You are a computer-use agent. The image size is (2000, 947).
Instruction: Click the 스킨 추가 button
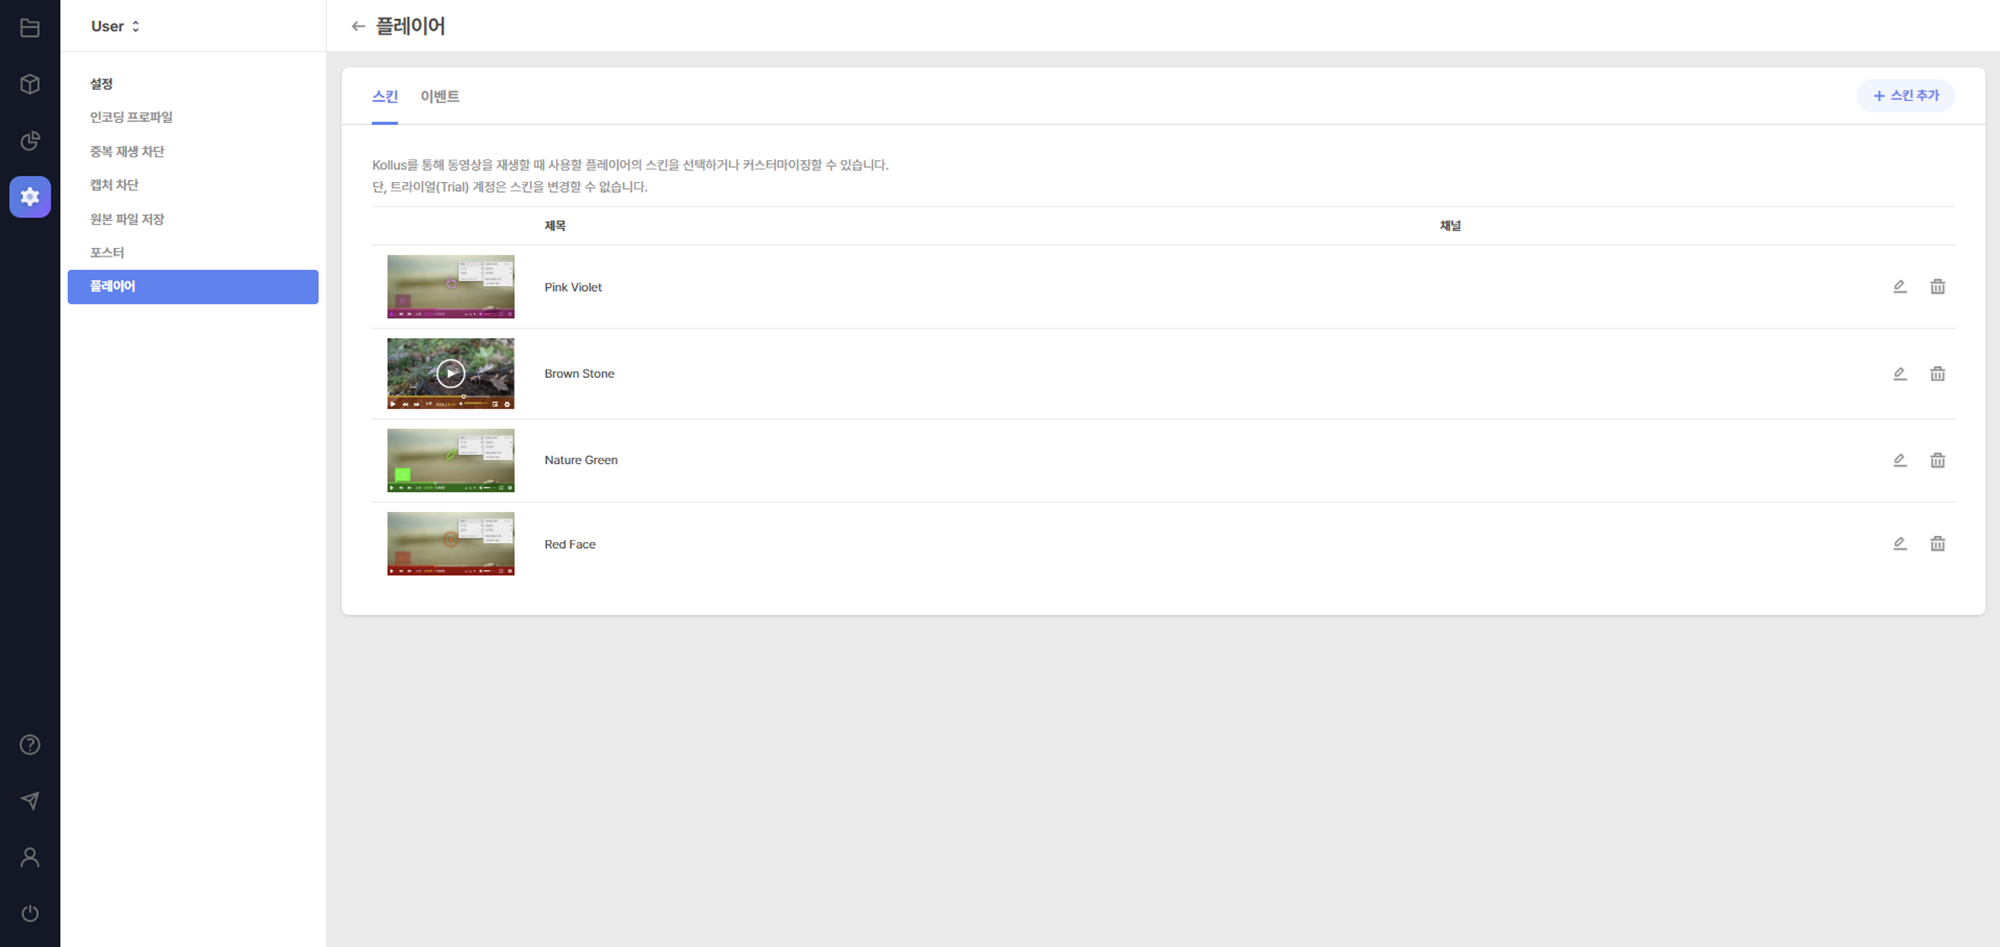(1905, 96)
